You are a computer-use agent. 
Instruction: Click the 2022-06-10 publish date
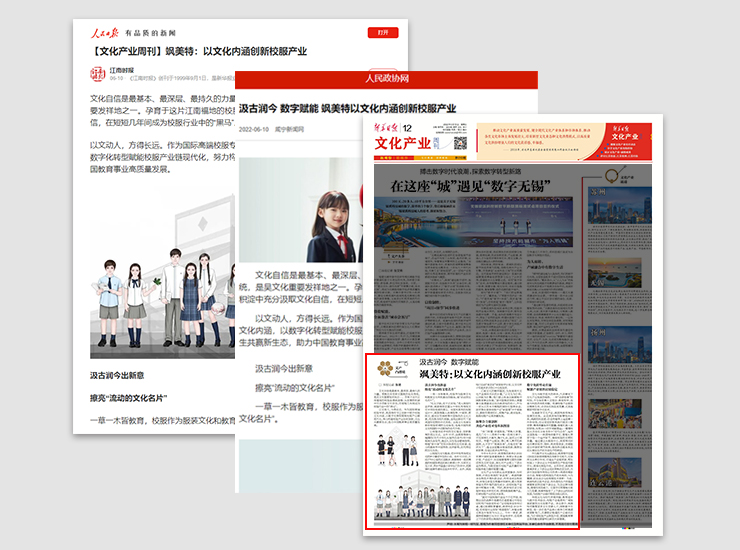[254, 129]
